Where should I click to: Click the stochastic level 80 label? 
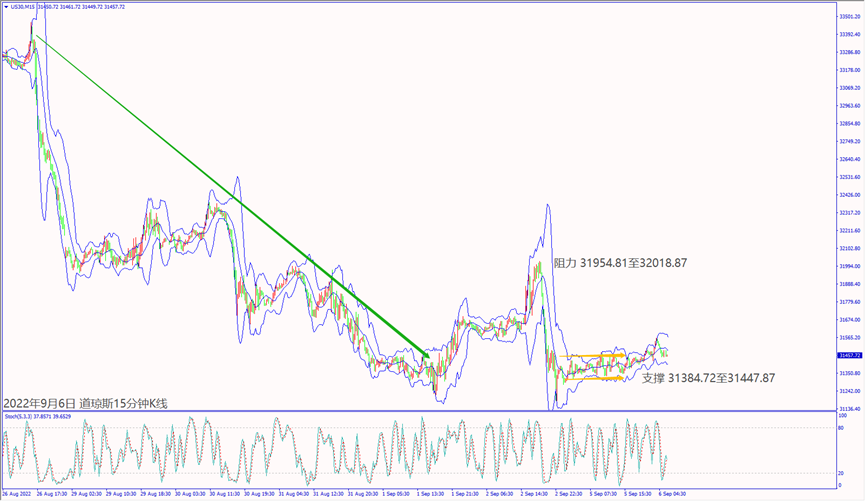click(x=843, y=428)
